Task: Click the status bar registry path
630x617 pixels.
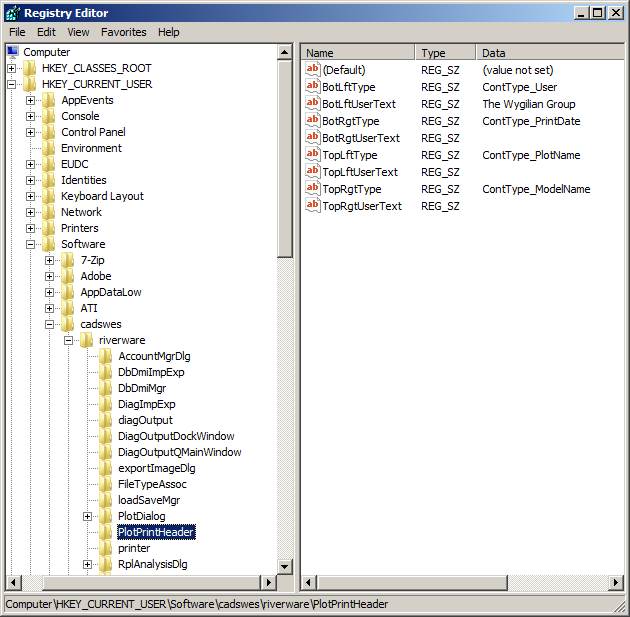Action: coord(197,604)
